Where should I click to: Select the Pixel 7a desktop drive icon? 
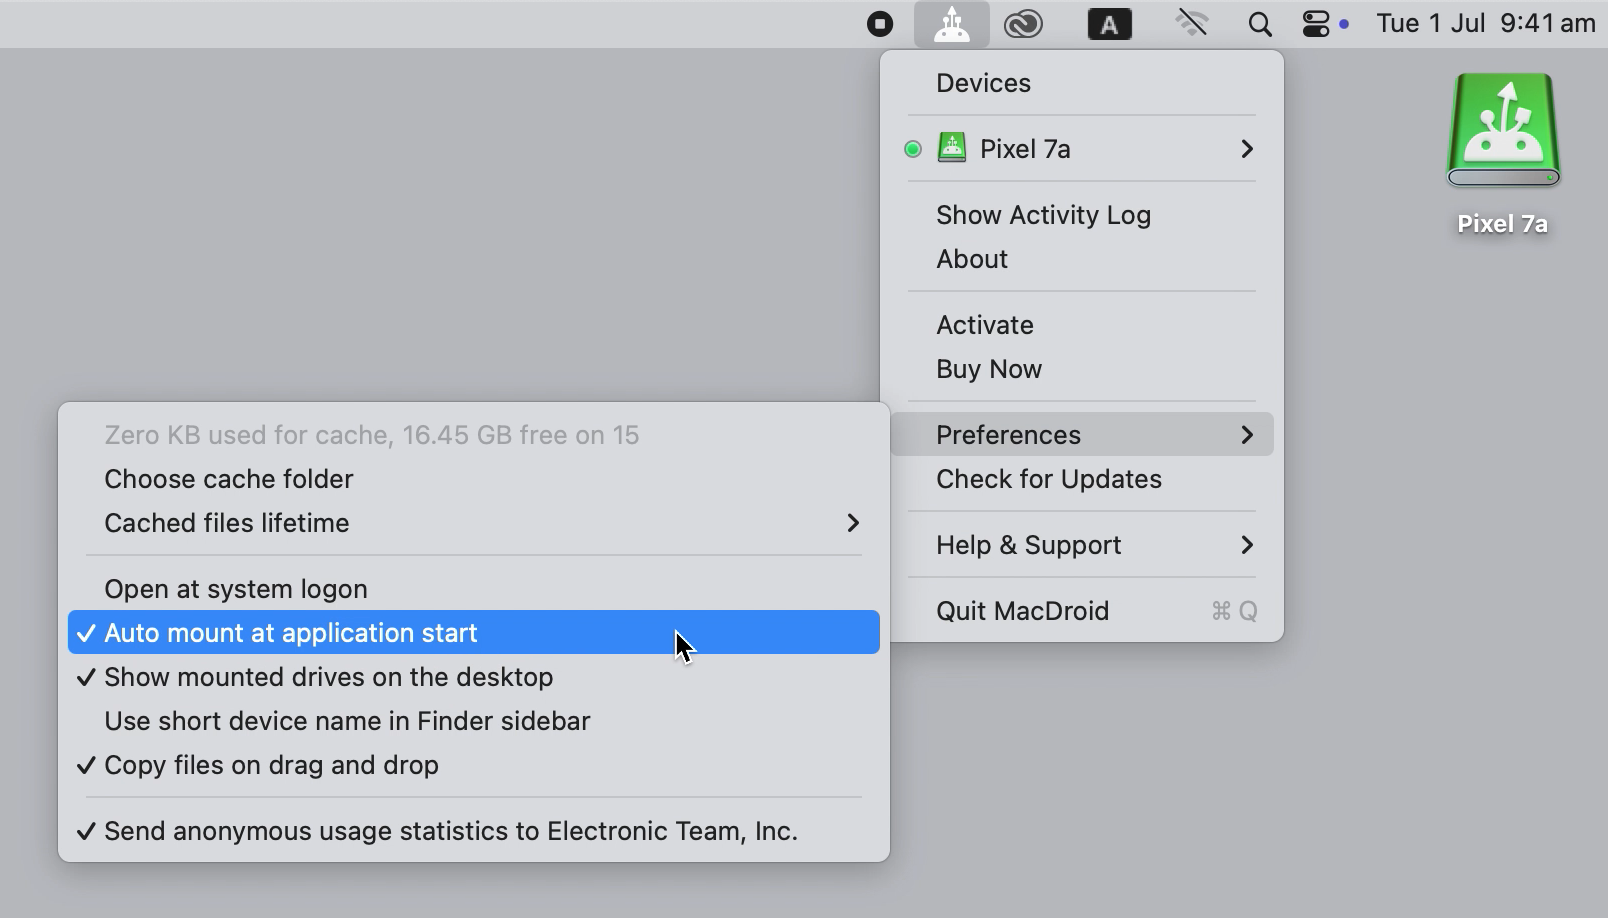[1503, 130]
